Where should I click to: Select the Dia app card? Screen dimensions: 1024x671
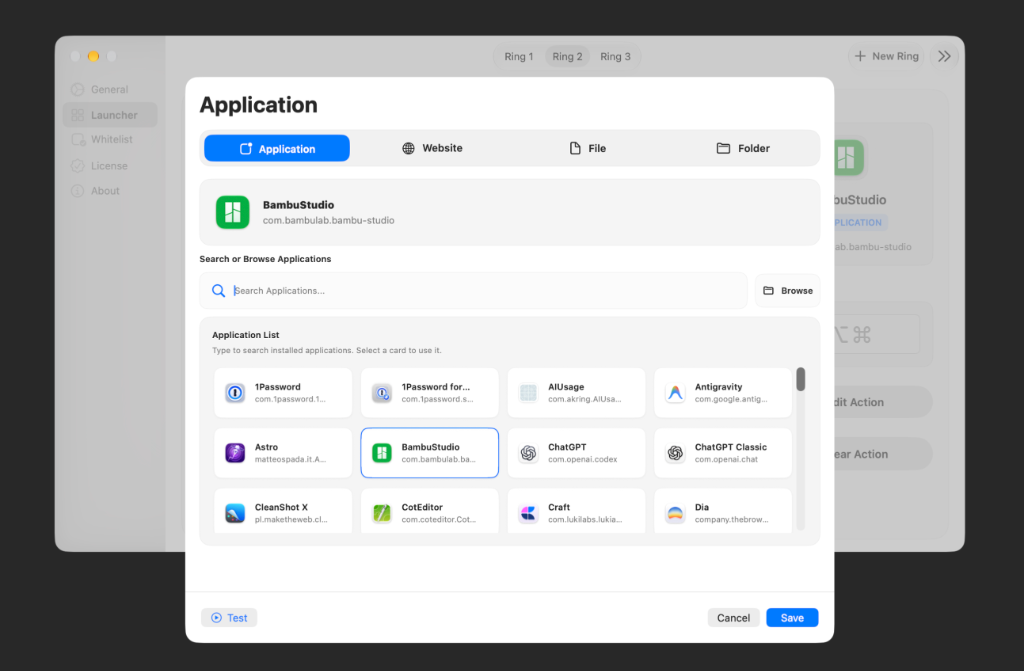click(x=723, y=511)
